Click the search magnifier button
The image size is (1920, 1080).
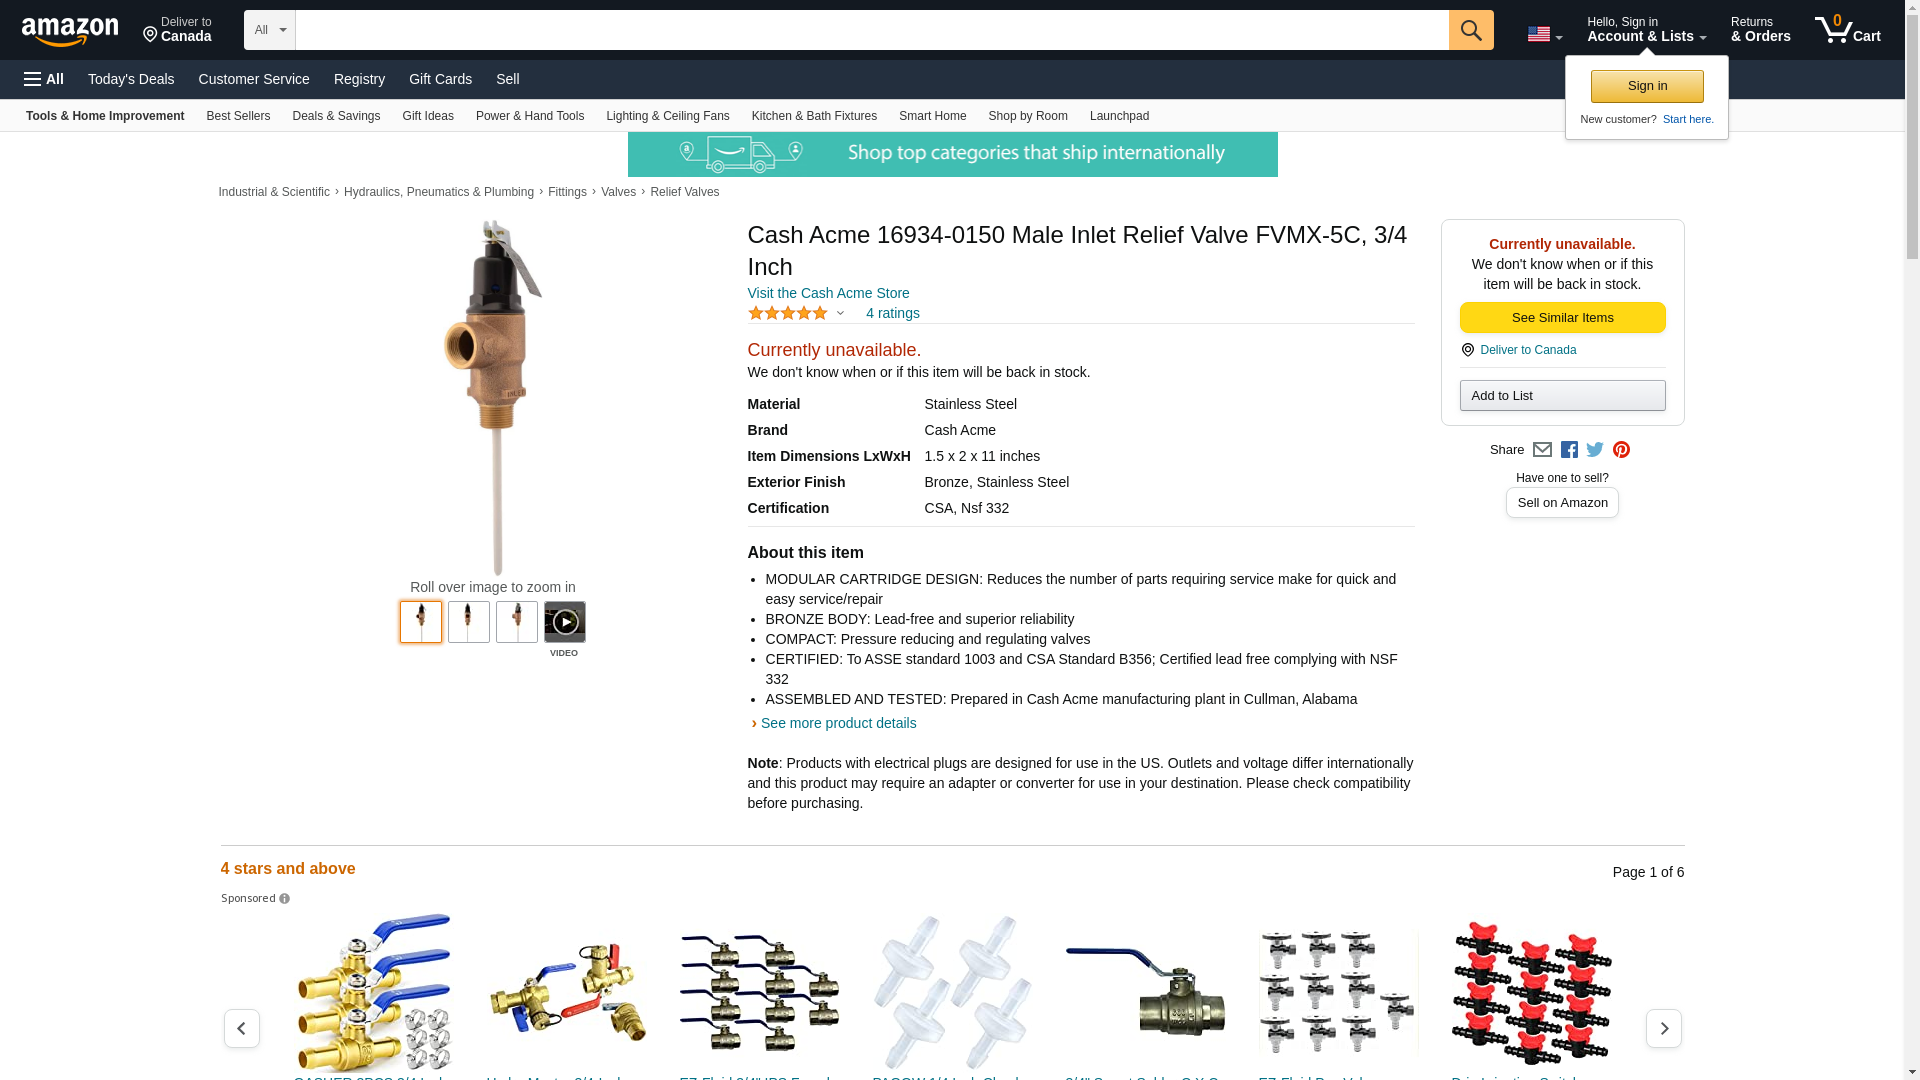point(1470,30)
